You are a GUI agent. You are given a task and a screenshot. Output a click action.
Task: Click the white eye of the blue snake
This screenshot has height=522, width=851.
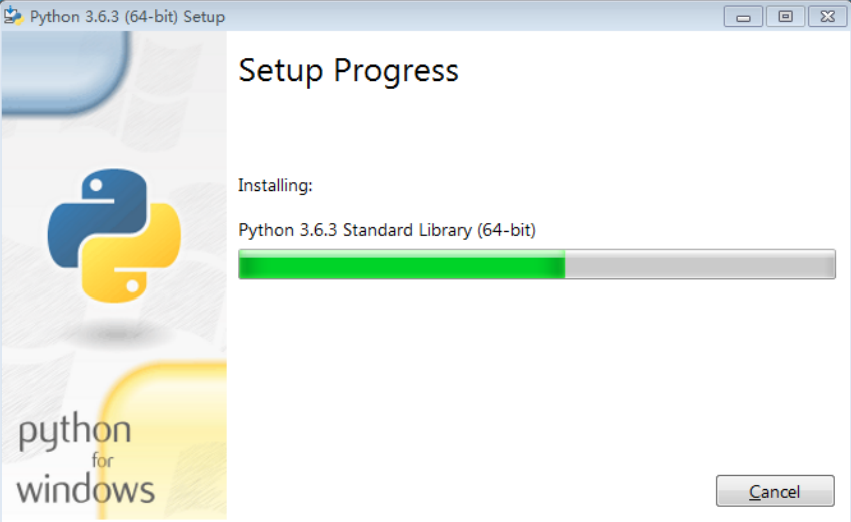(96, 186)
